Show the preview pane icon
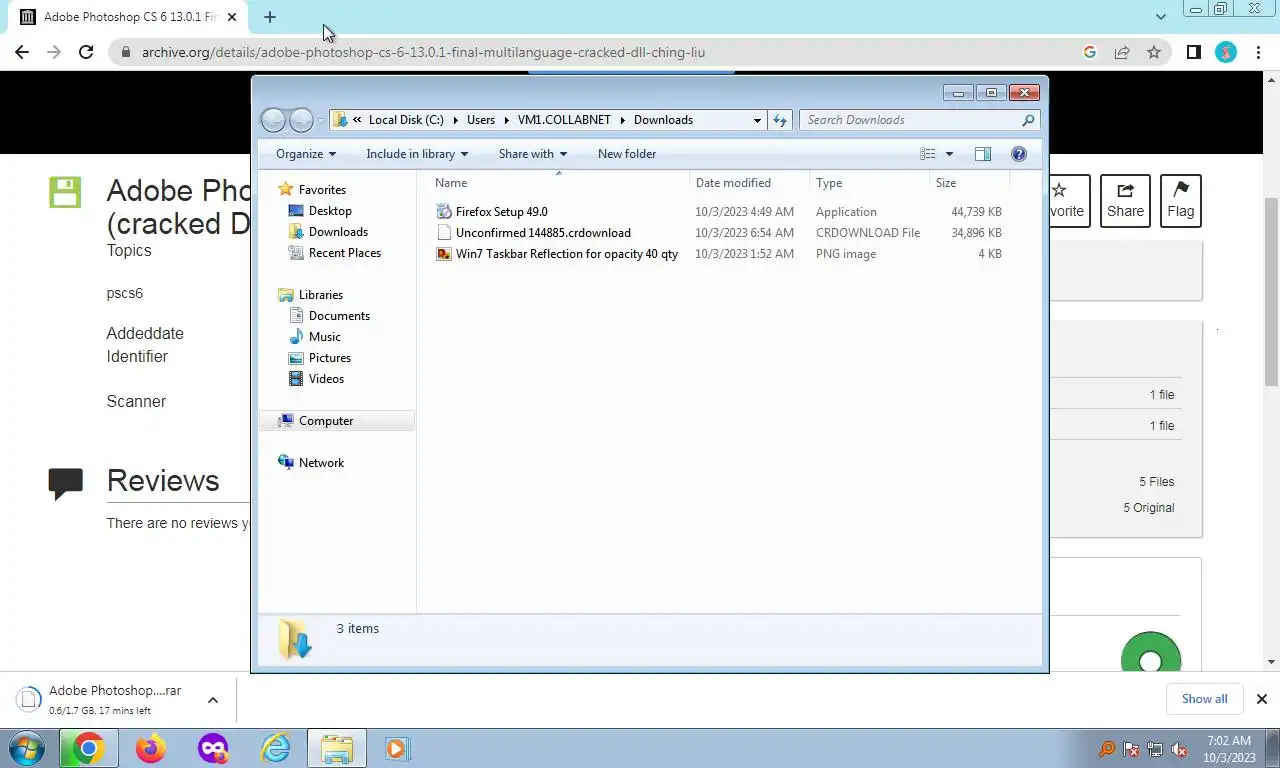The width and height of the screenshot is (1280, 768). tap(982, 154)
